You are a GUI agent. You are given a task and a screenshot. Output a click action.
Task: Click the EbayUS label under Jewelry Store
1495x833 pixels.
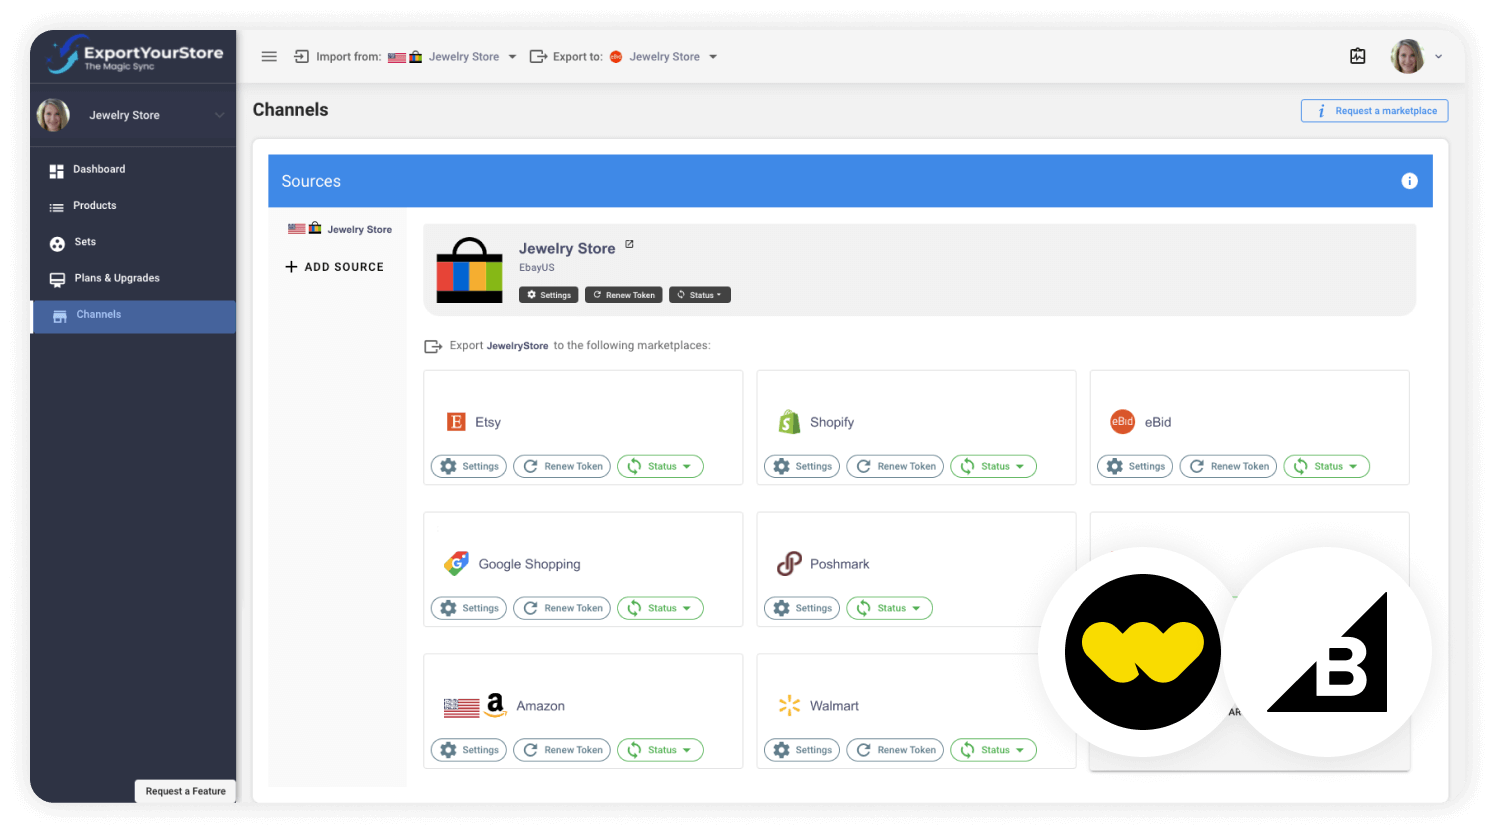[x=537, y=268]
